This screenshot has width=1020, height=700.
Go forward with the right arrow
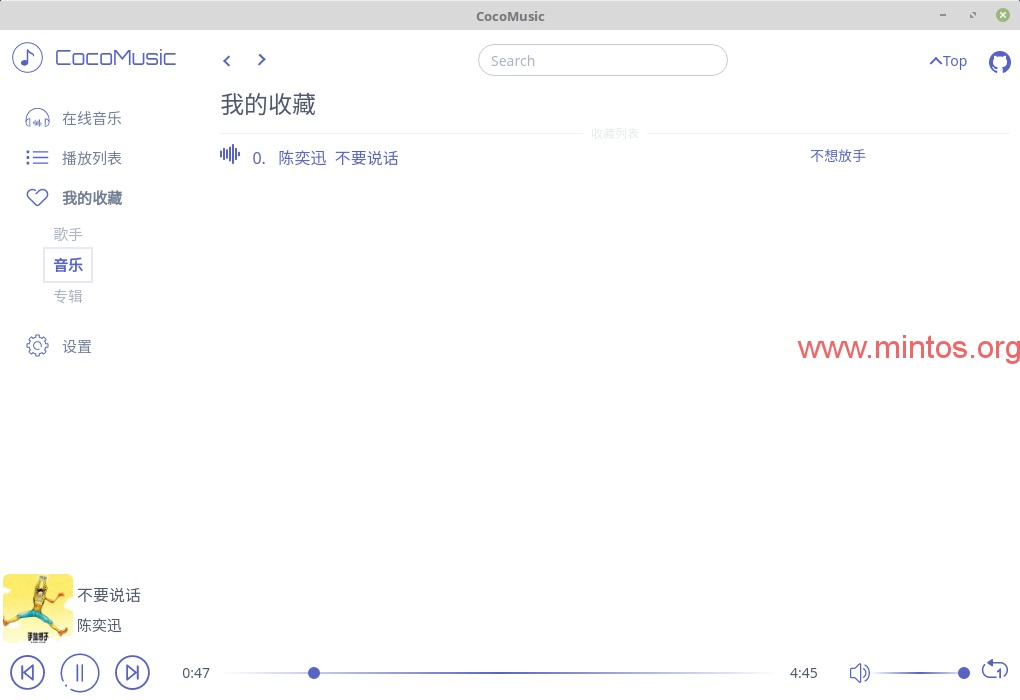[x=262, y=60]
